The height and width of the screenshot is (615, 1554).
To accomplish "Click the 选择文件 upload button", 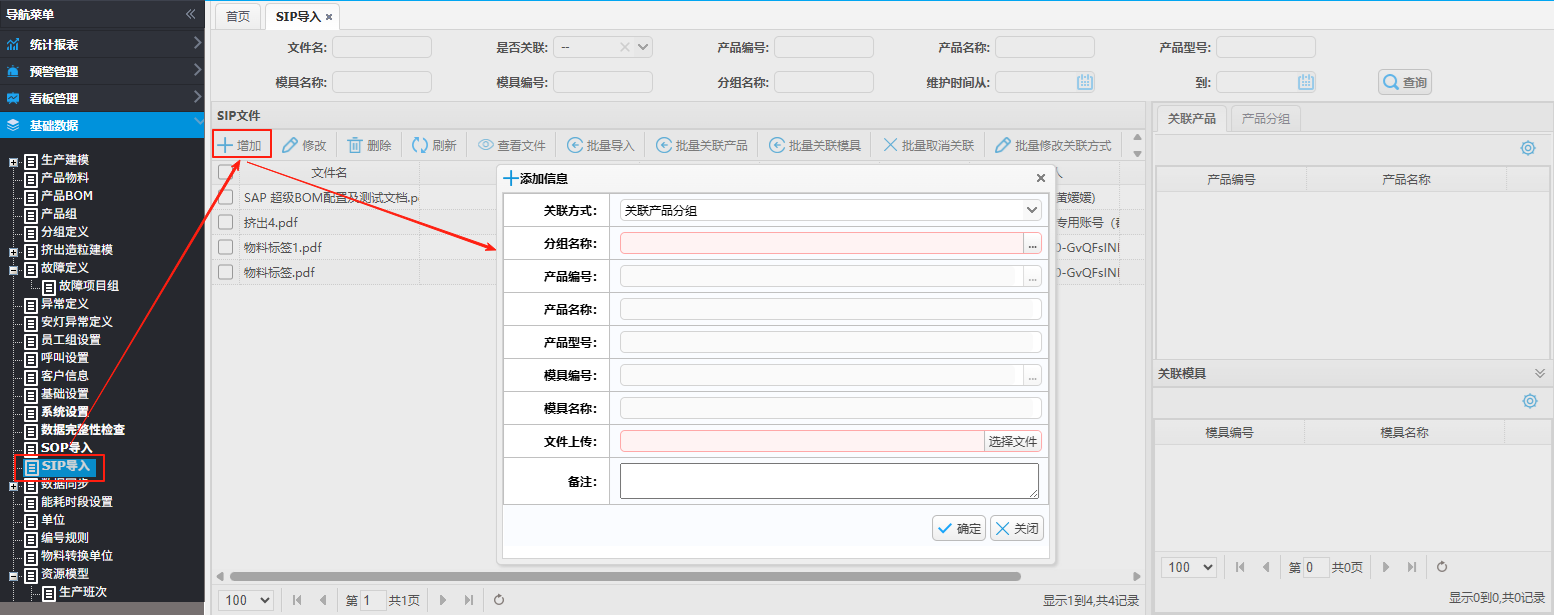I will (x=1012, y=441).
